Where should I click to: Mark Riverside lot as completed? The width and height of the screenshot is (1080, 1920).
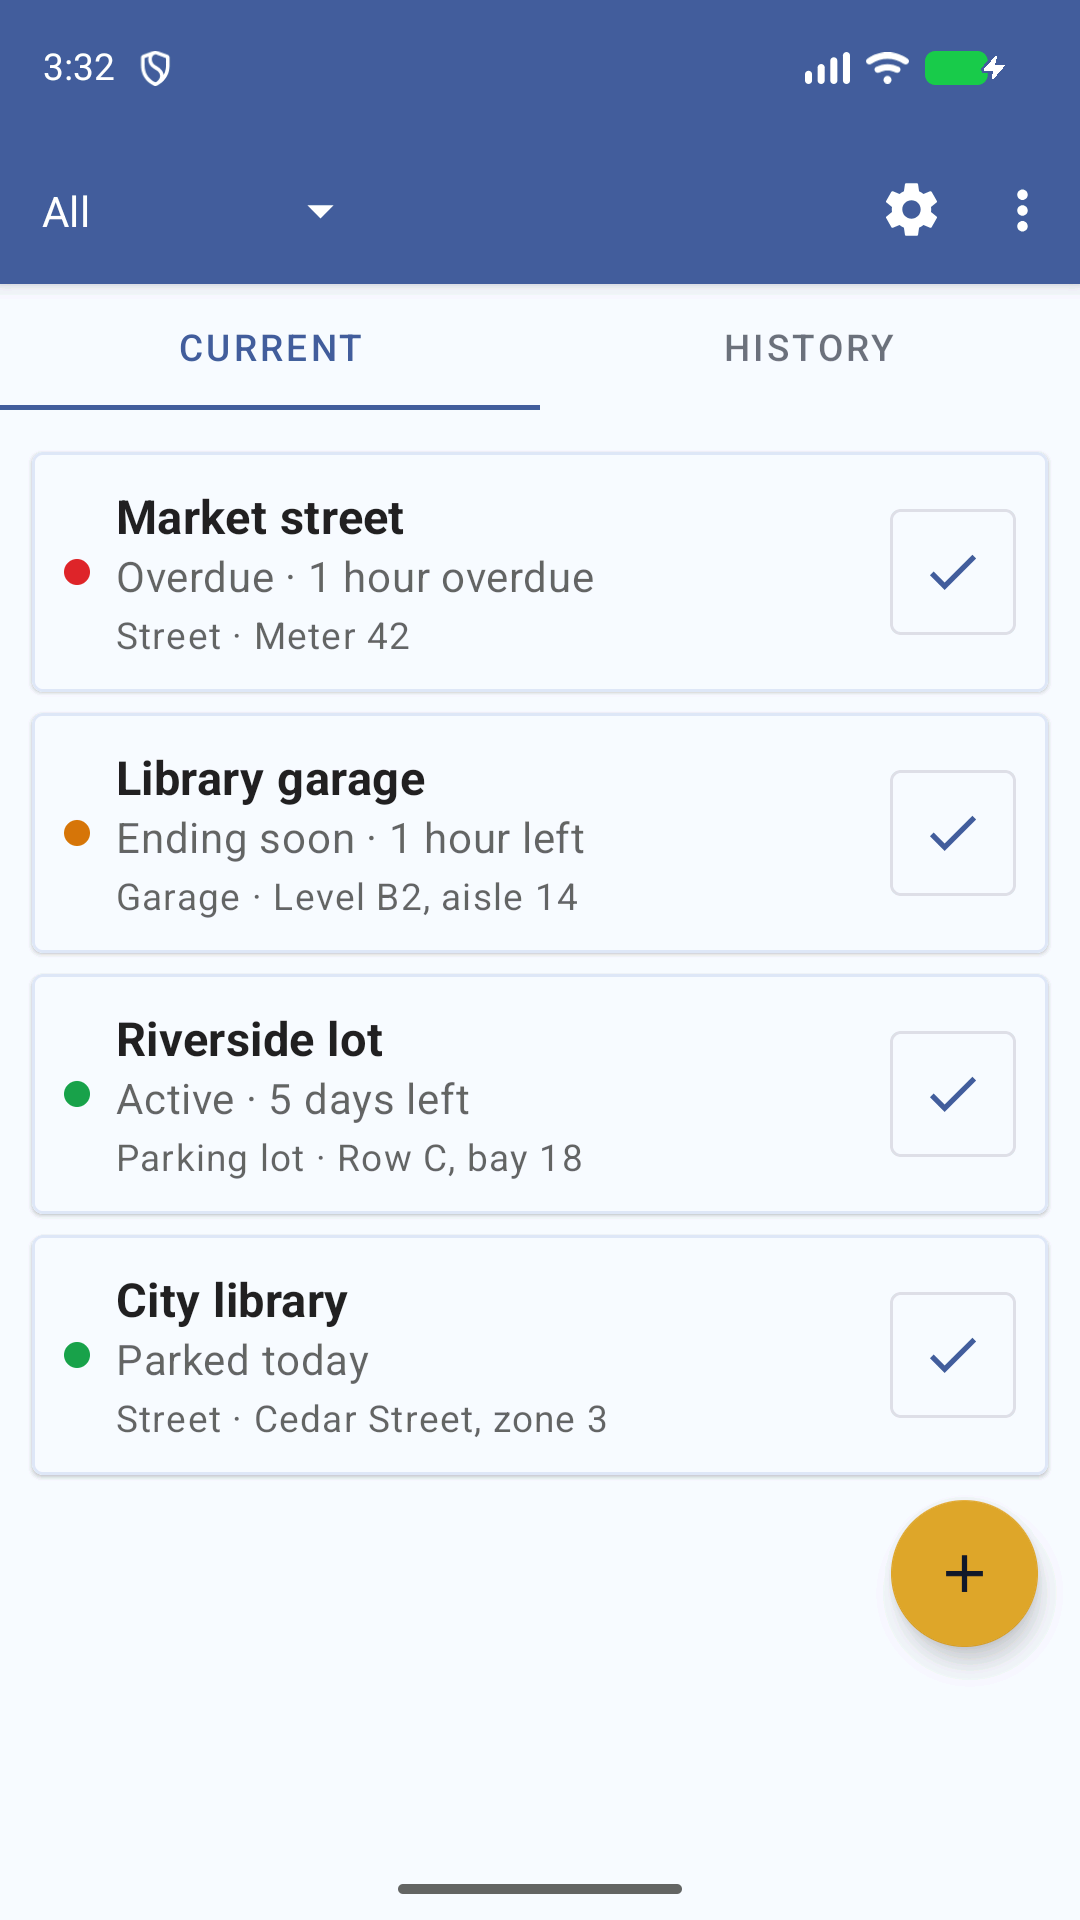point(953,1094)
